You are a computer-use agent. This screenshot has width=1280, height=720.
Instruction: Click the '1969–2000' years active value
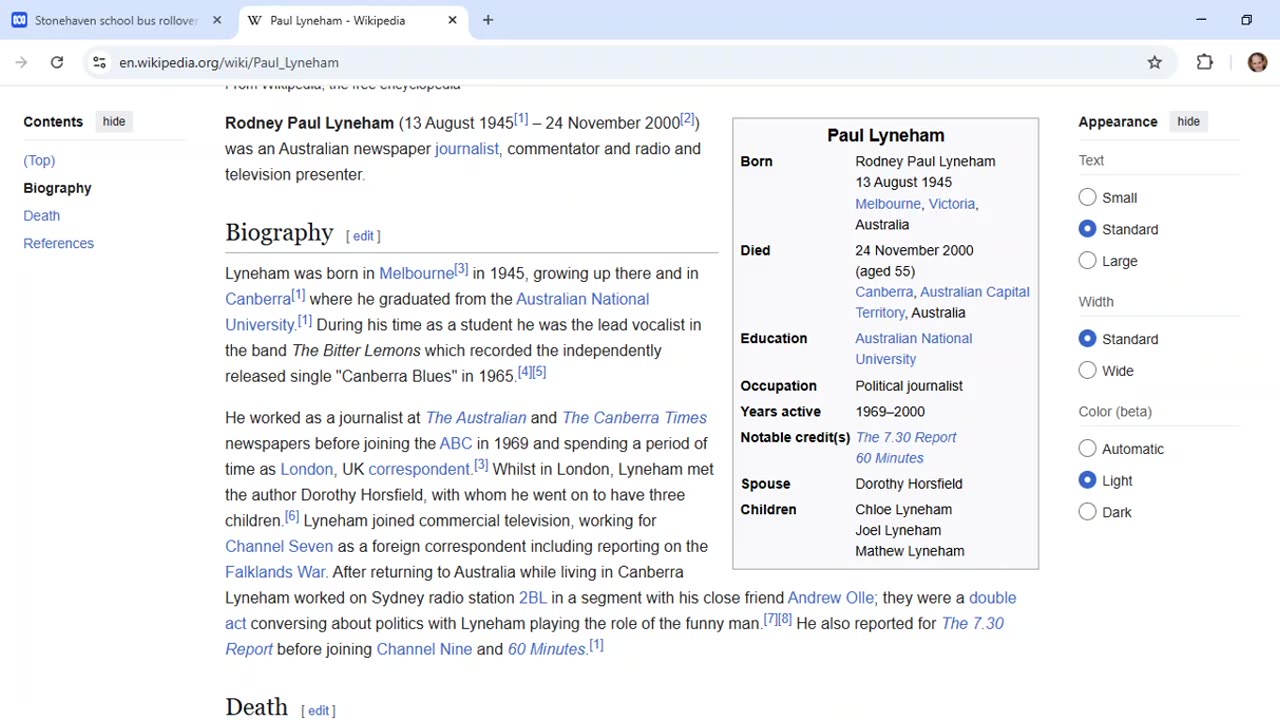coord(890,412)
